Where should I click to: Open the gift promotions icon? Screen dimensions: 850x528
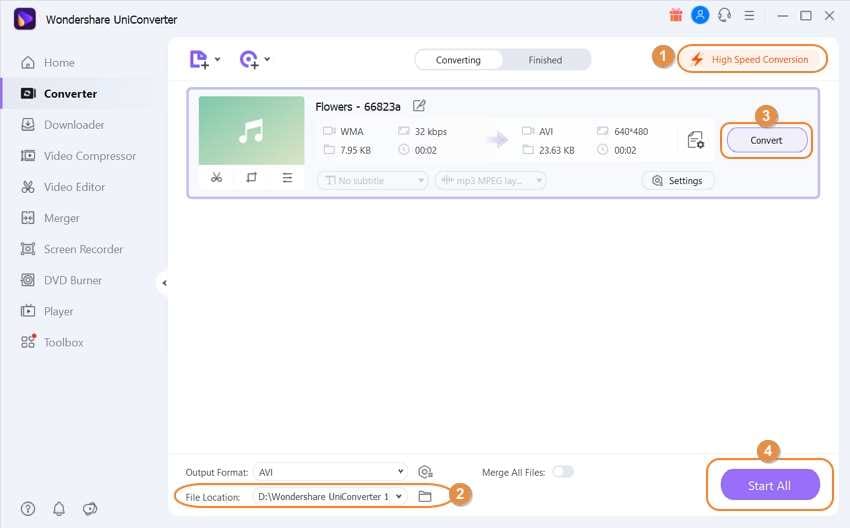coord(675,15)
